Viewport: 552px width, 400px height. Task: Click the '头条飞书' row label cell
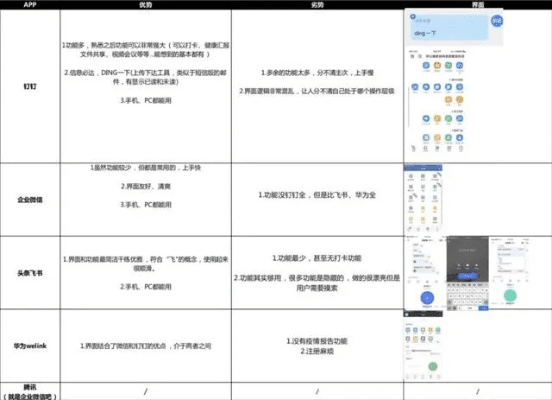(30, 273)
